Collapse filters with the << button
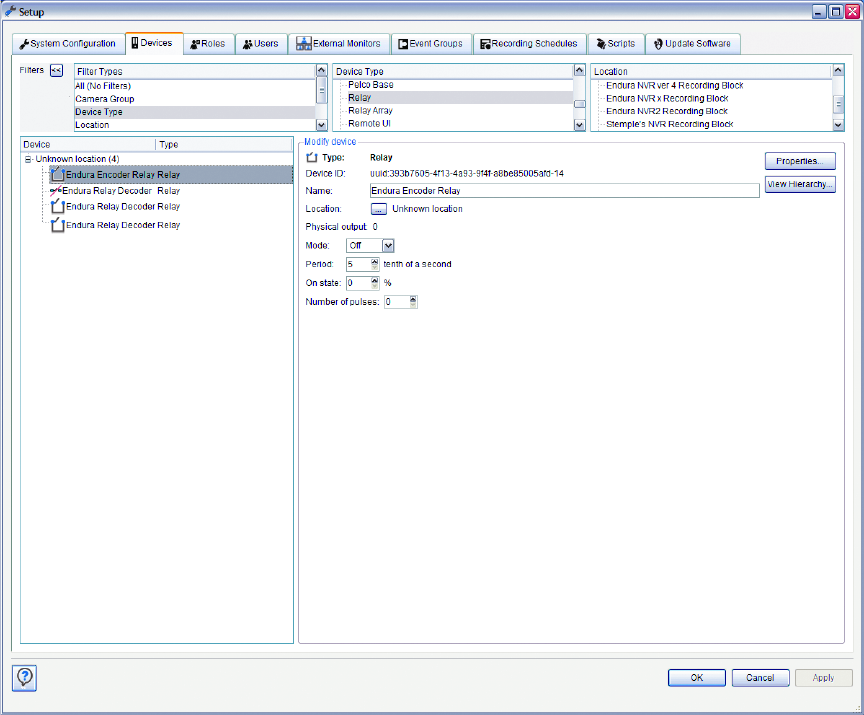The image size is (864, 715). pos(57,71)
